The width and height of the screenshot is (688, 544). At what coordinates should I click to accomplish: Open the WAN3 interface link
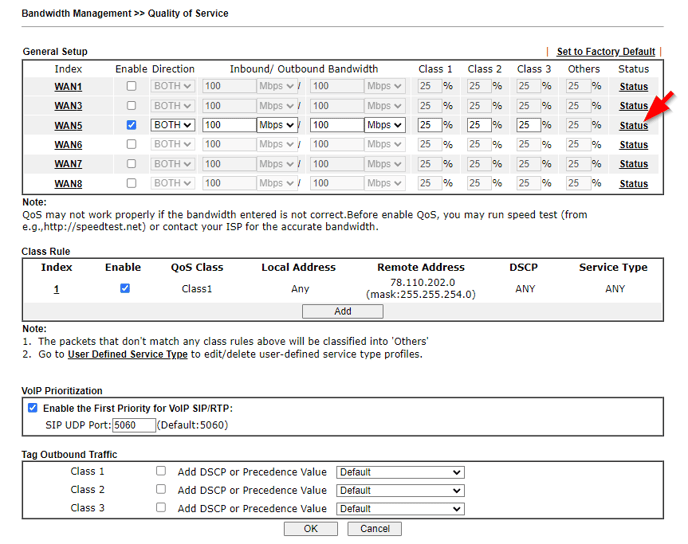[x=68, y=106]
